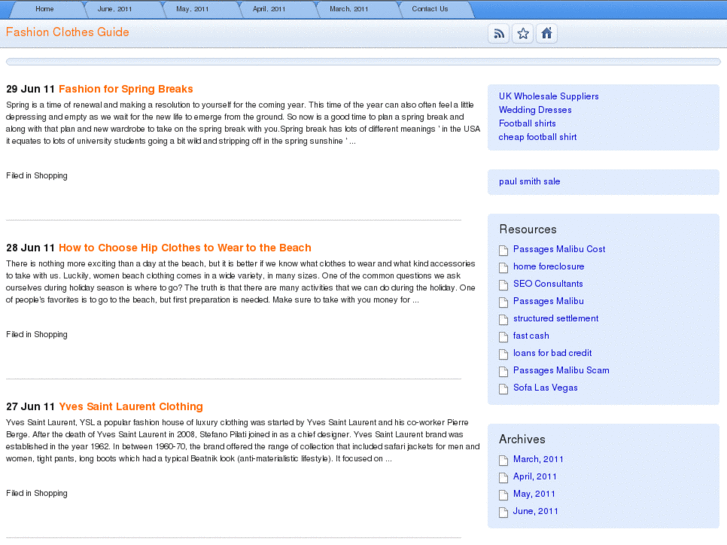Open the Contact Us tab
This screenshot has width=727, height=545.
coord(430,9)
